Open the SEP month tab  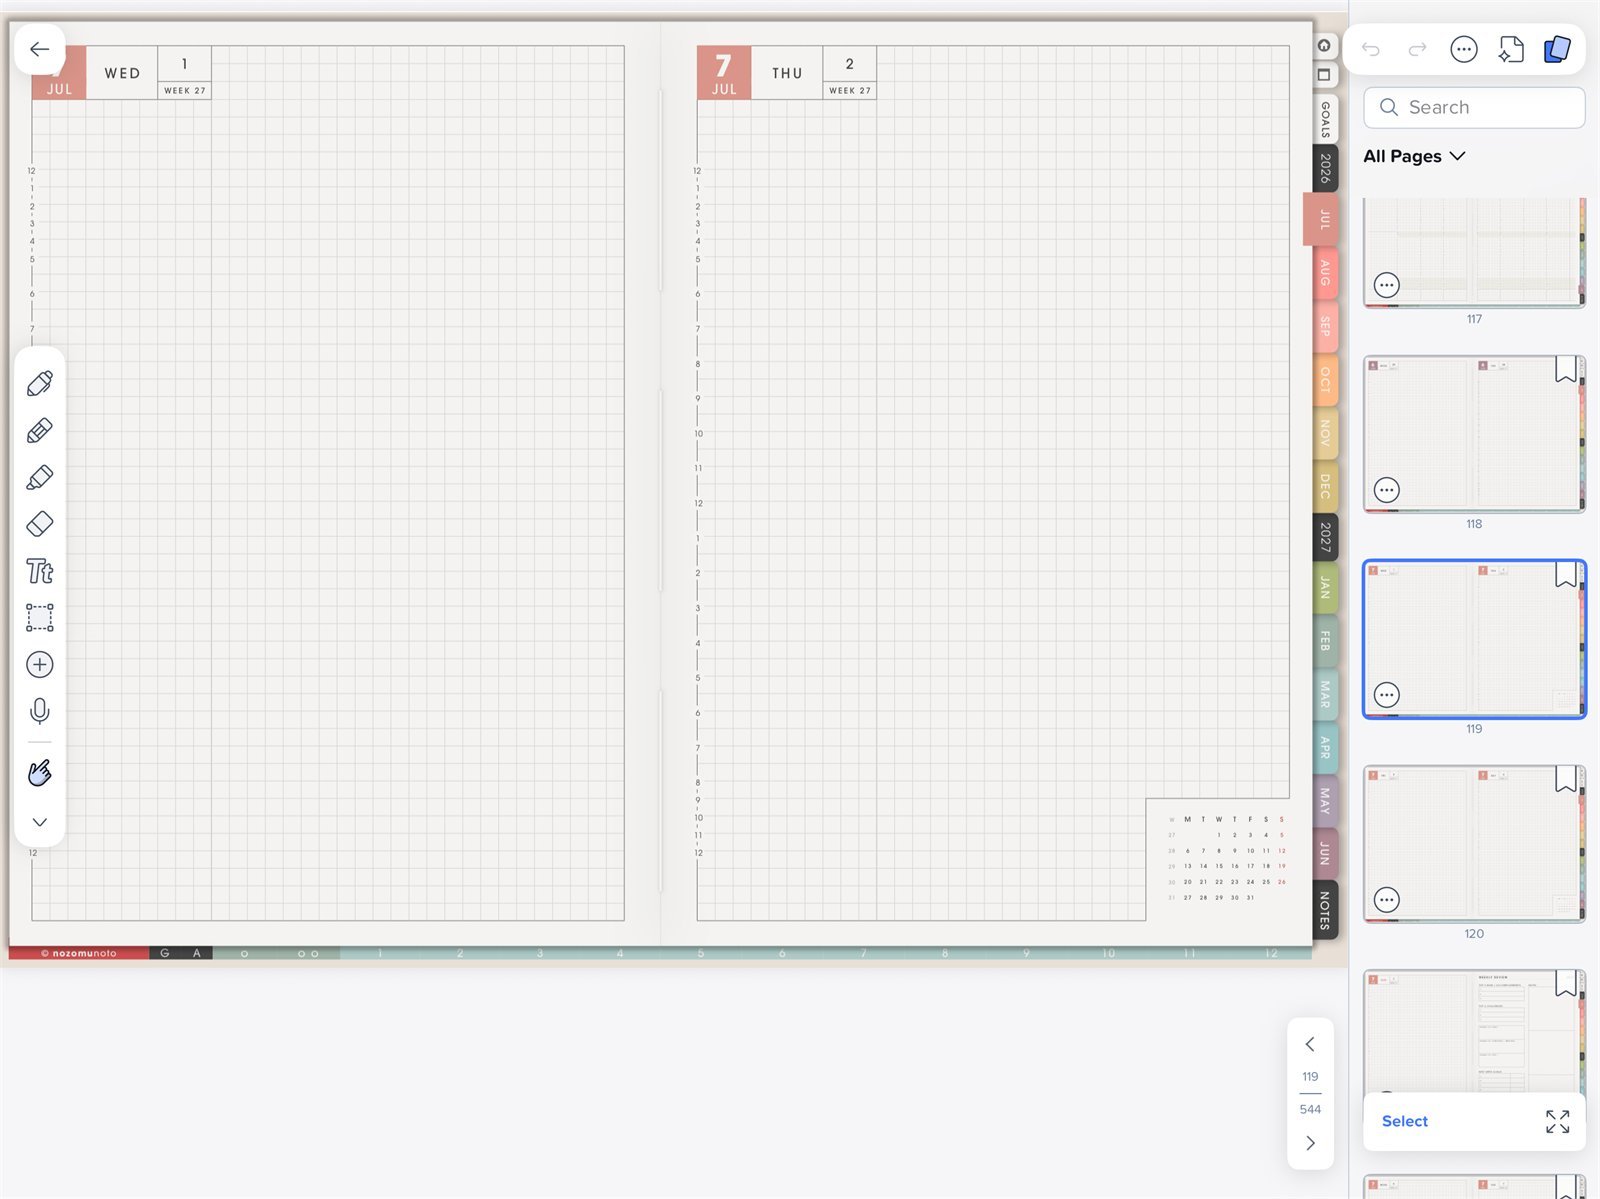pos(1325,326)
